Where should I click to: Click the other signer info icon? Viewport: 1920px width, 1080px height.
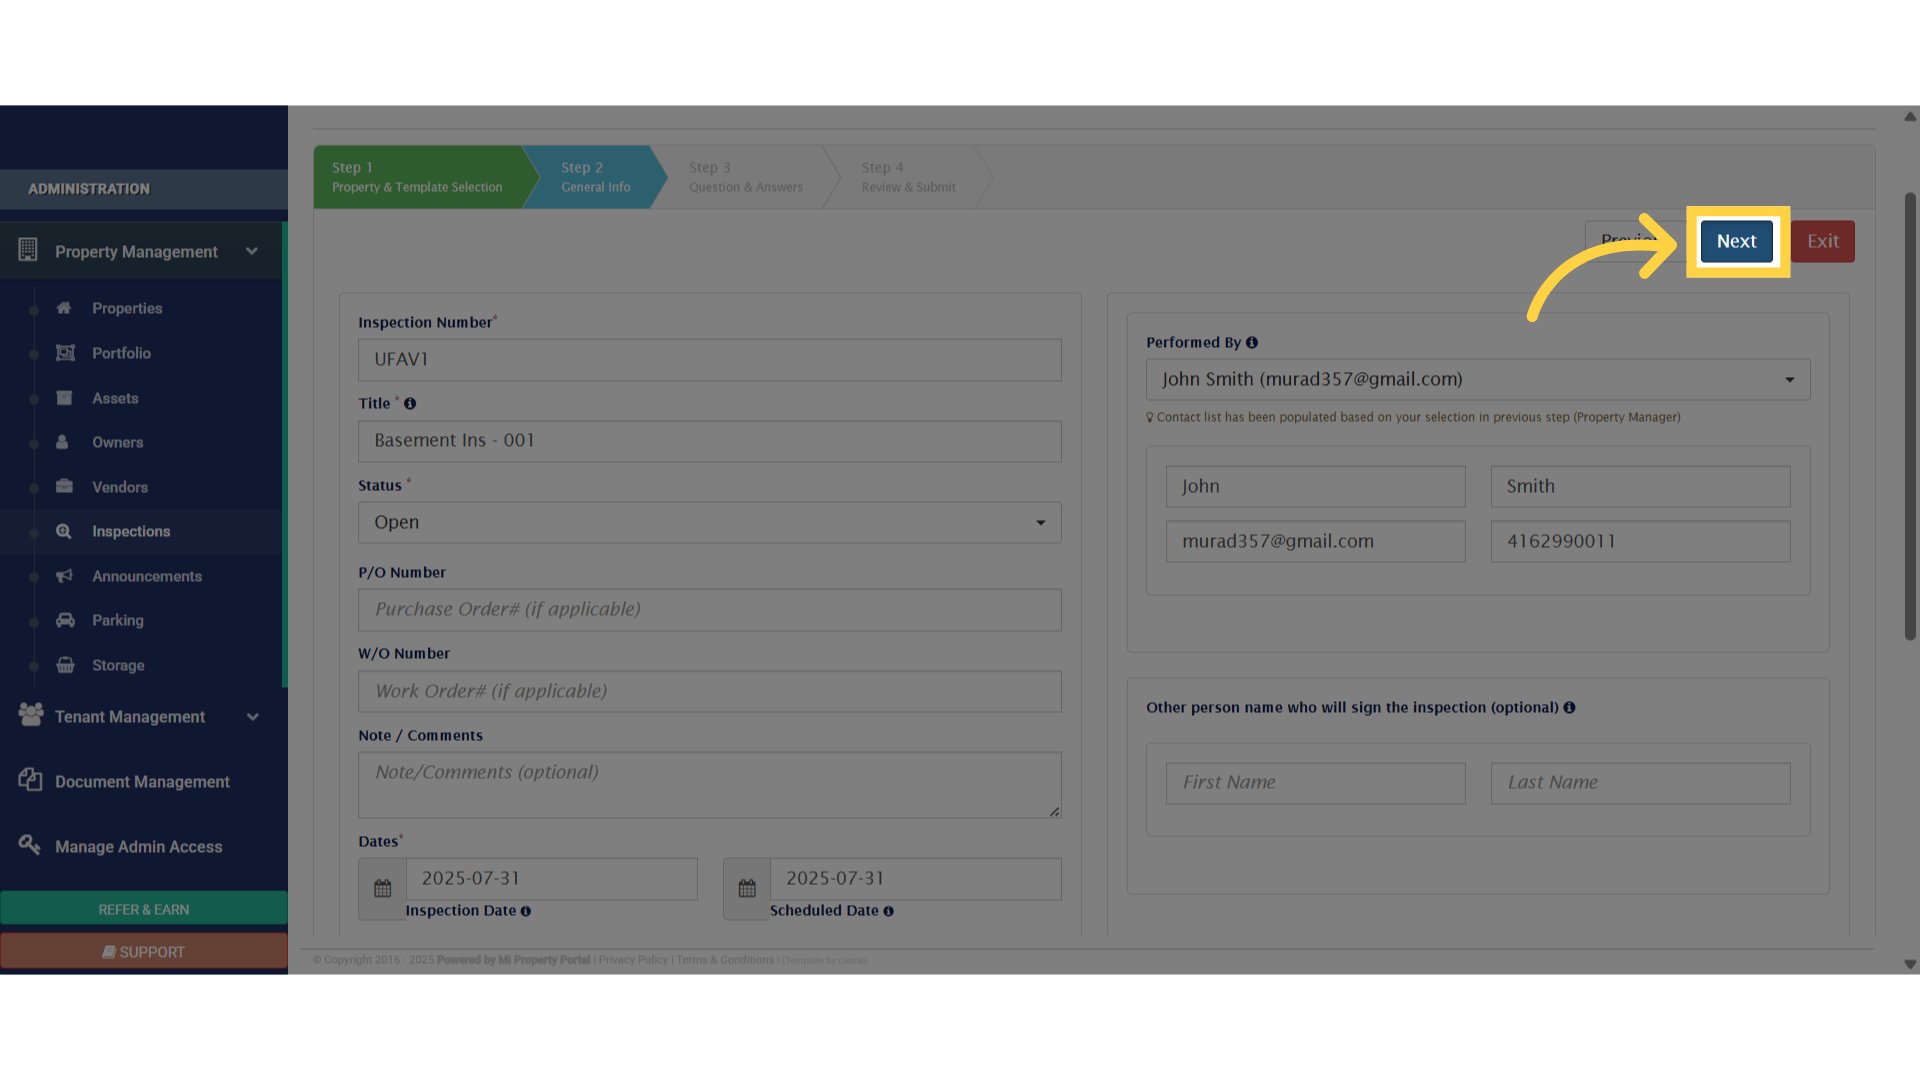tap(1570, 708)
